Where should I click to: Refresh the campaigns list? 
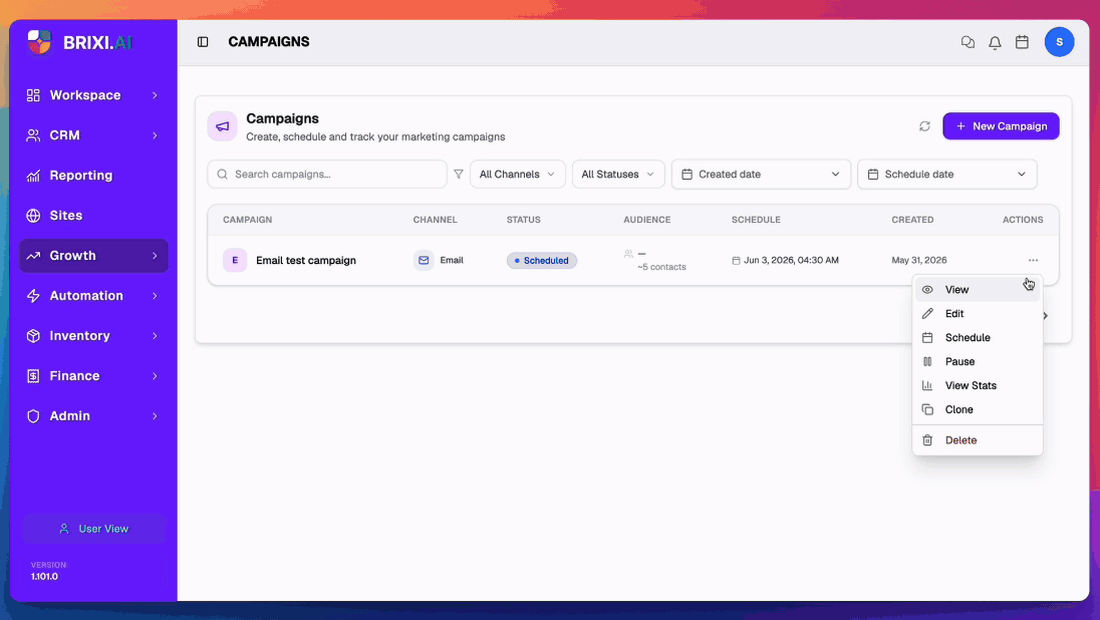click(925, 126)
